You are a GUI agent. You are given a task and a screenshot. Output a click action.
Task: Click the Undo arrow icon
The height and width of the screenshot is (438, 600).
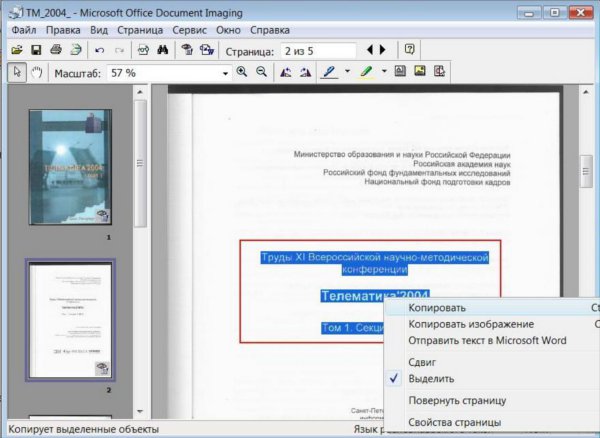(99, 50)
